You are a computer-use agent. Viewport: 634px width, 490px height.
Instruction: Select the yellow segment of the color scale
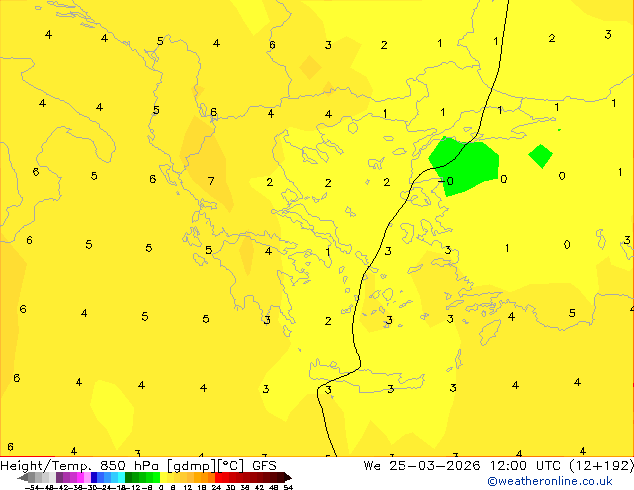tap(170, 477)
